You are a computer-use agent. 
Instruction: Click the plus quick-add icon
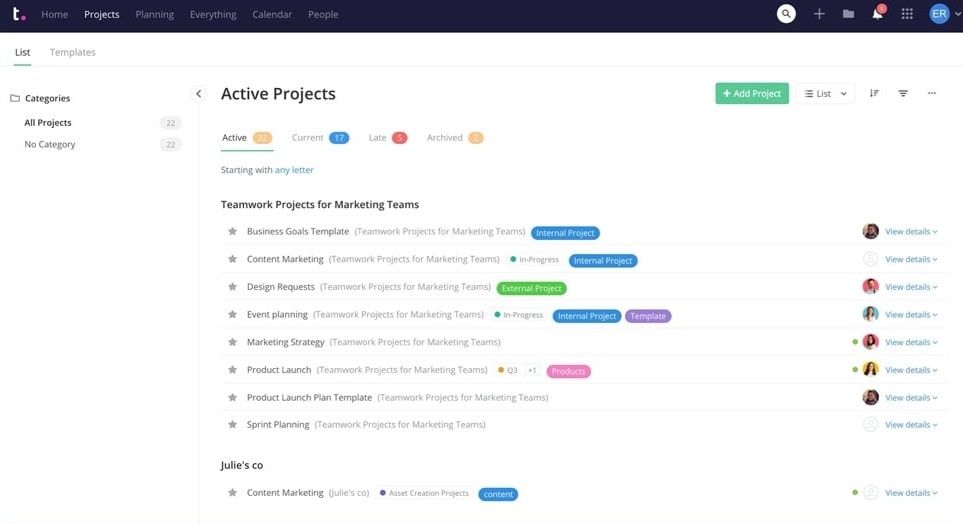819,14
